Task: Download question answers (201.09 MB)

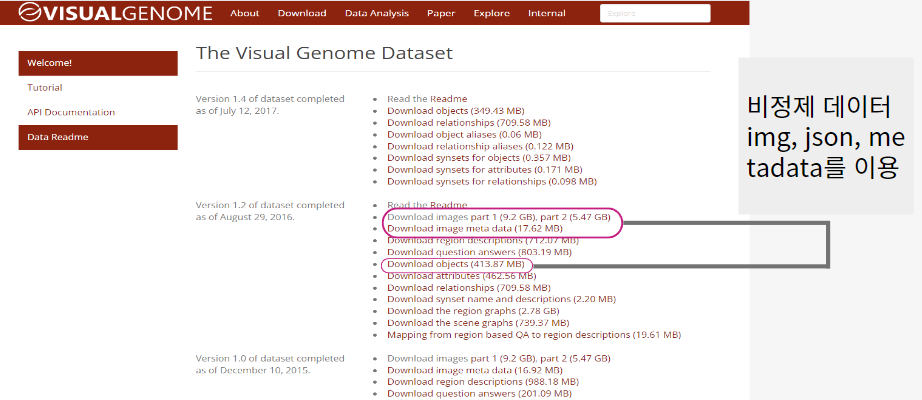Action: [x=479, y=394]
